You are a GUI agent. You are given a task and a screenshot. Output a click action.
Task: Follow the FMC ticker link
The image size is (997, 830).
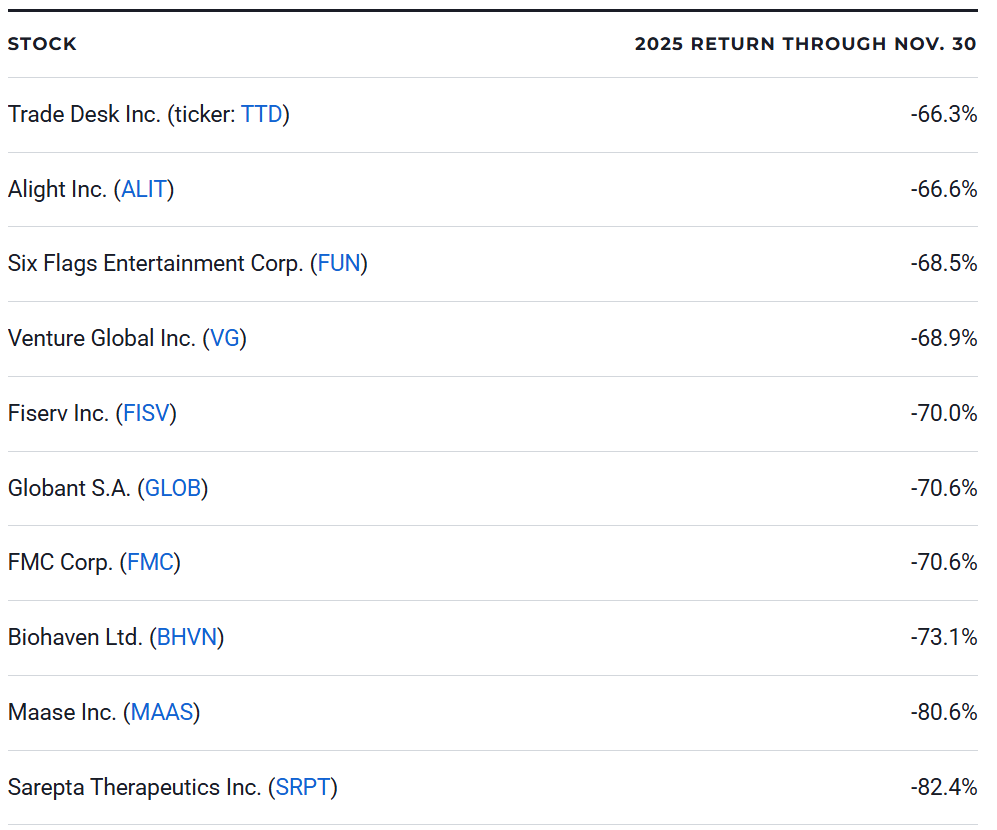pos(151,562)
